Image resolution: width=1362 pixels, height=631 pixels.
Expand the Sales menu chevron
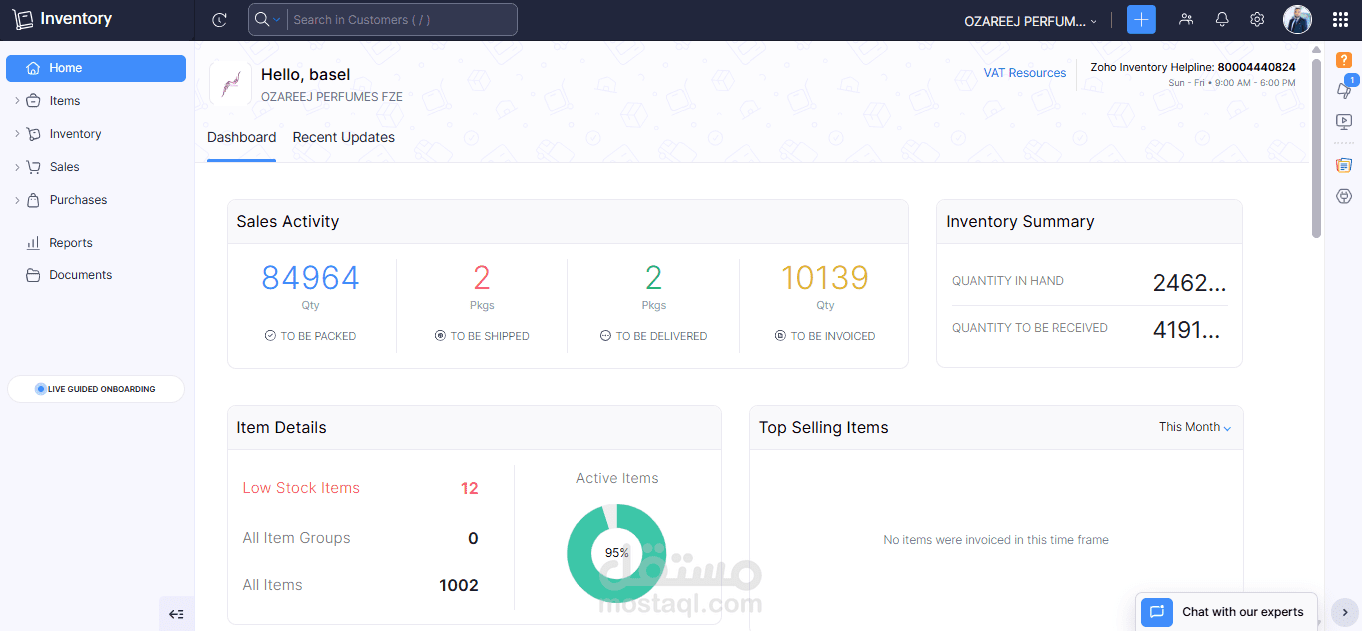coord(17,167)
